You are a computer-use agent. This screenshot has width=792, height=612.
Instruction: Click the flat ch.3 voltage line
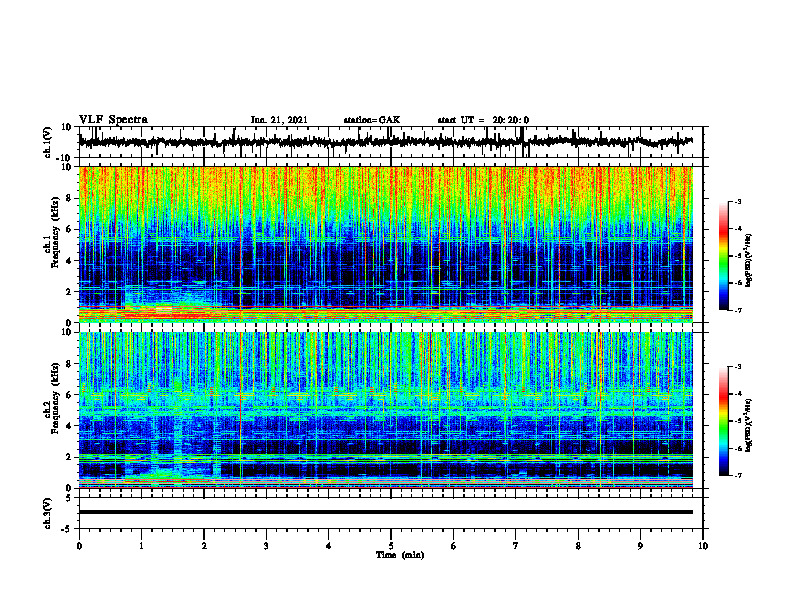pyautogui.click(x=385, y=512)
